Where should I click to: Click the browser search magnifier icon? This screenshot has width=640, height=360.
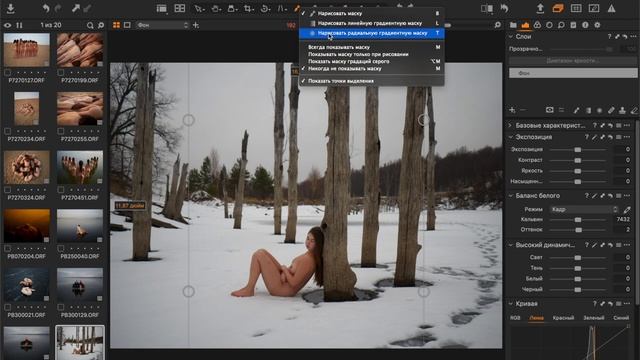(x=90, y=25)
